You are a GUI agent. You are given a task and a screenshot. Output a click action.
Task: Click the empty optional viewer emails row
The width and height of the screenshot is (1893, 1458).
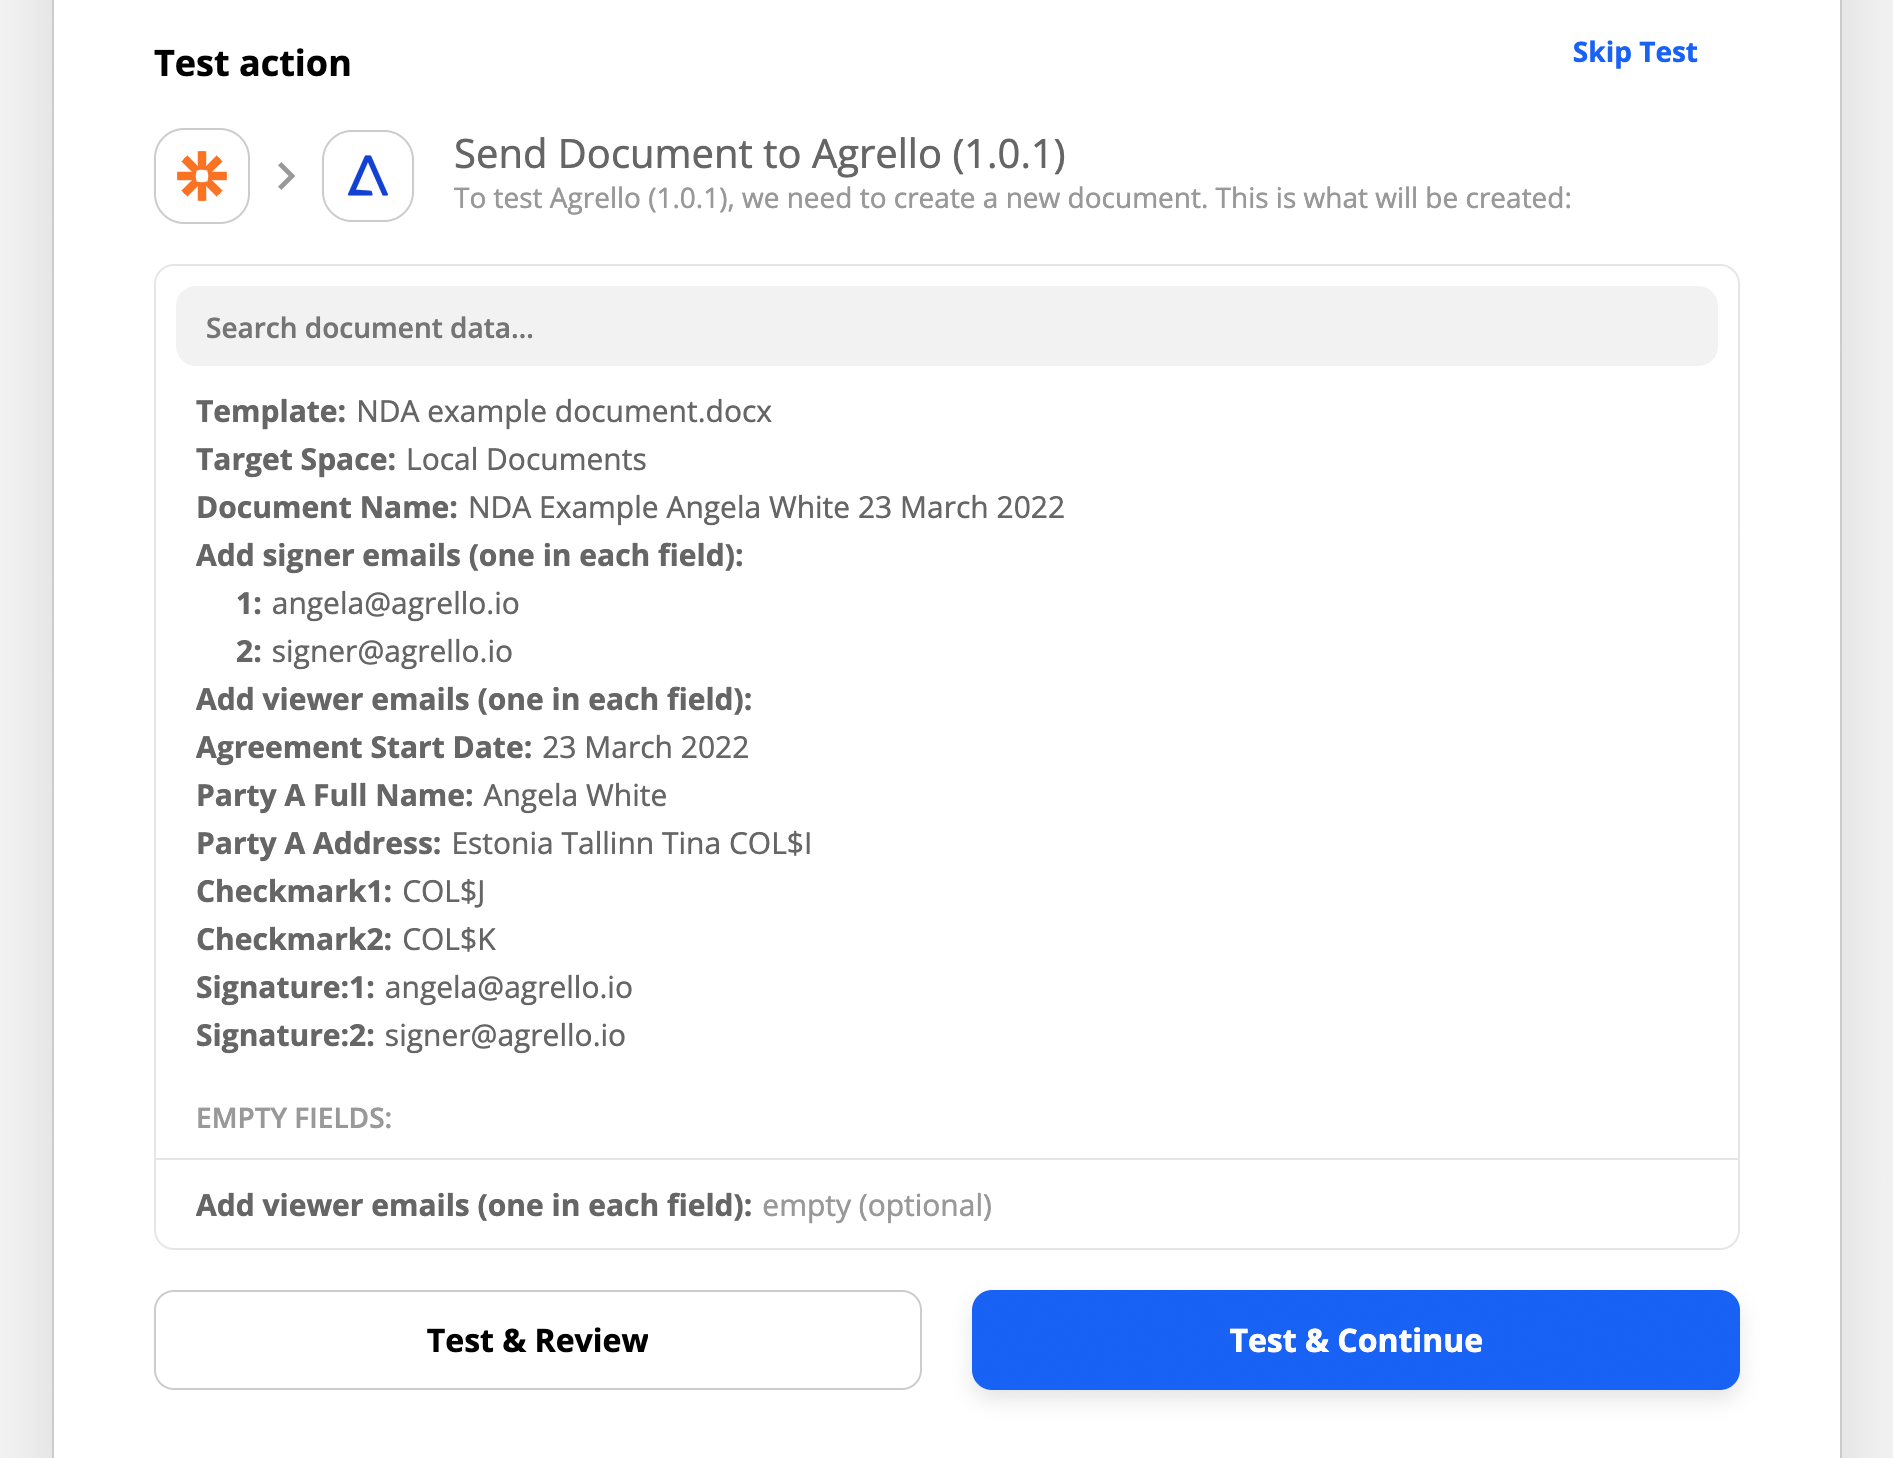594,1206
